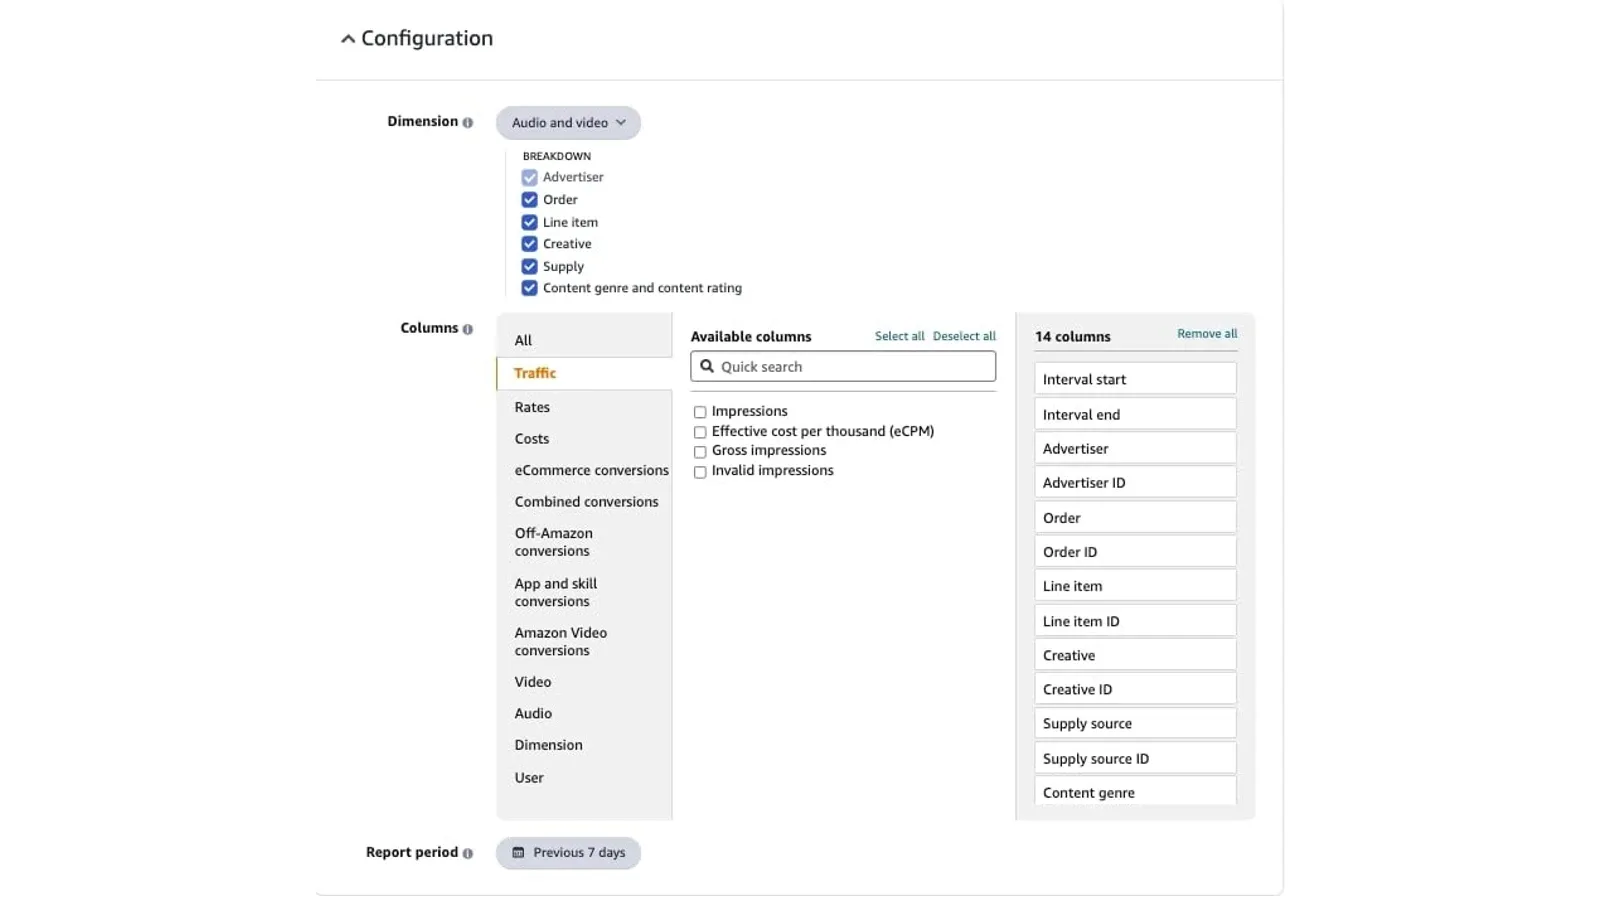Viewport: 1600px width, 900px height.
Task: Check the Invalid impressions checkbox
Action: point(700,472)
